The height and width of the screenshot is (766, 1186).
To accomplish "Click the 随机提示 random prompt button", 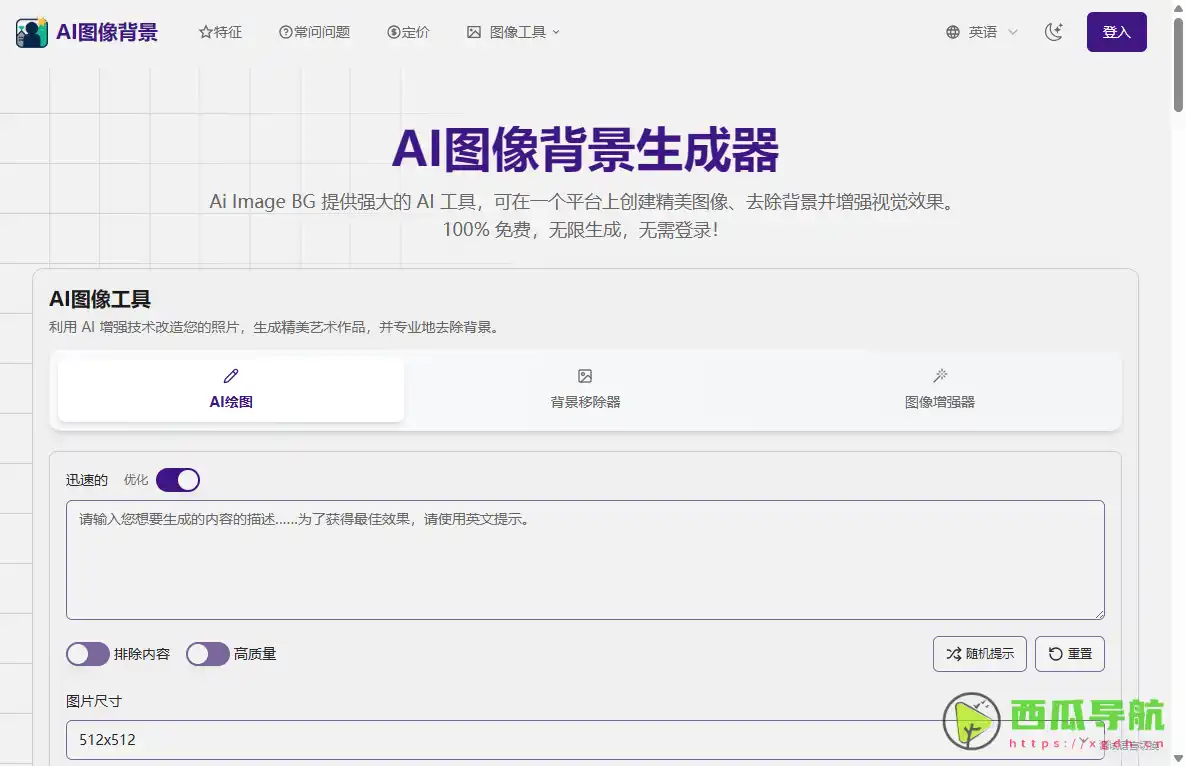I will click(x=980, y=654).
